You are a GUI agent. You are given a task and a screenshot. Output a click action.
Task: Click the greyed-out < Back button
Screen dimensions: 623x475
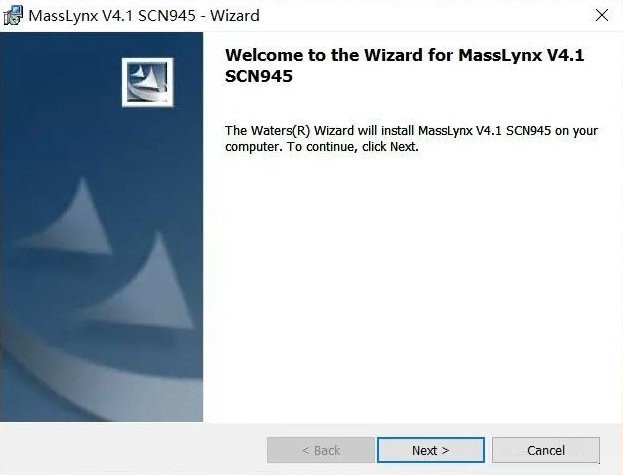[321, 450]
